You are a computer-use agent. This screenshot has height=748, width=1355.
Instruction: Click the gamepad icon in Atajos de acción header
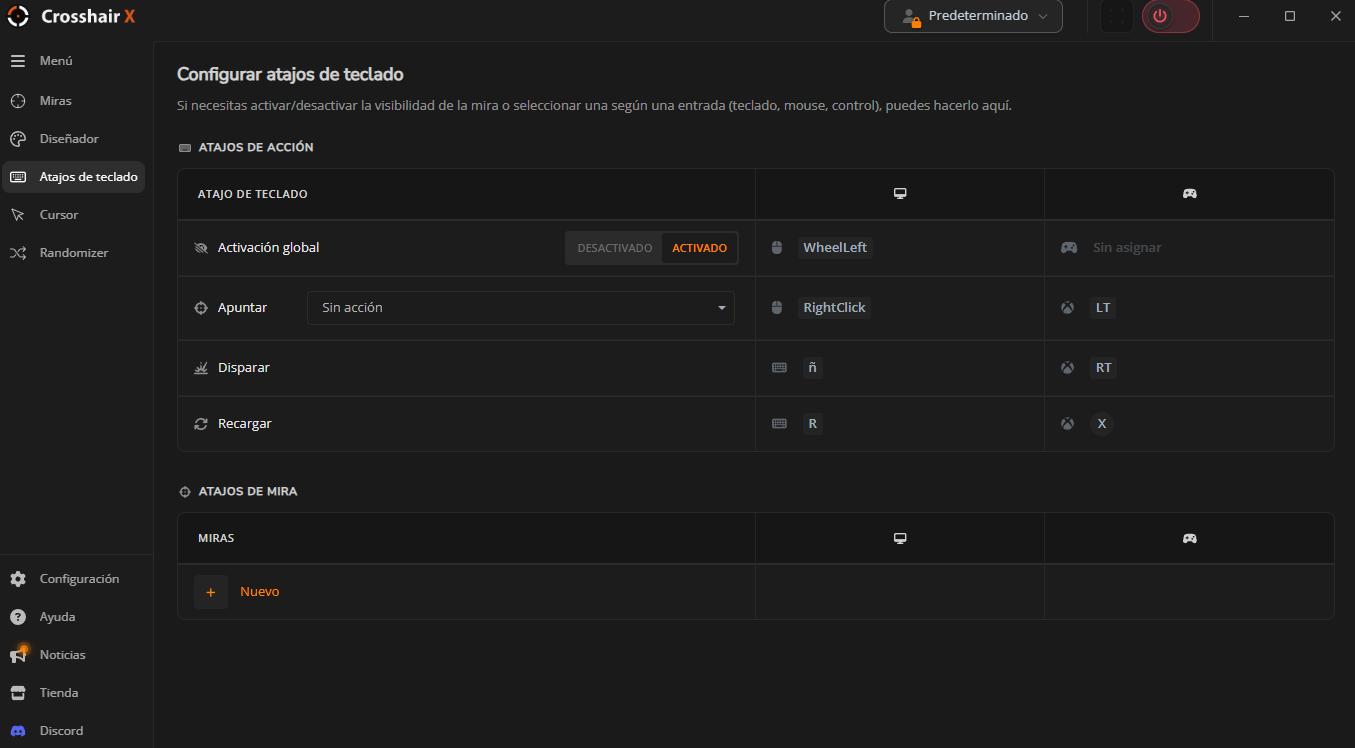point(1190,194)
